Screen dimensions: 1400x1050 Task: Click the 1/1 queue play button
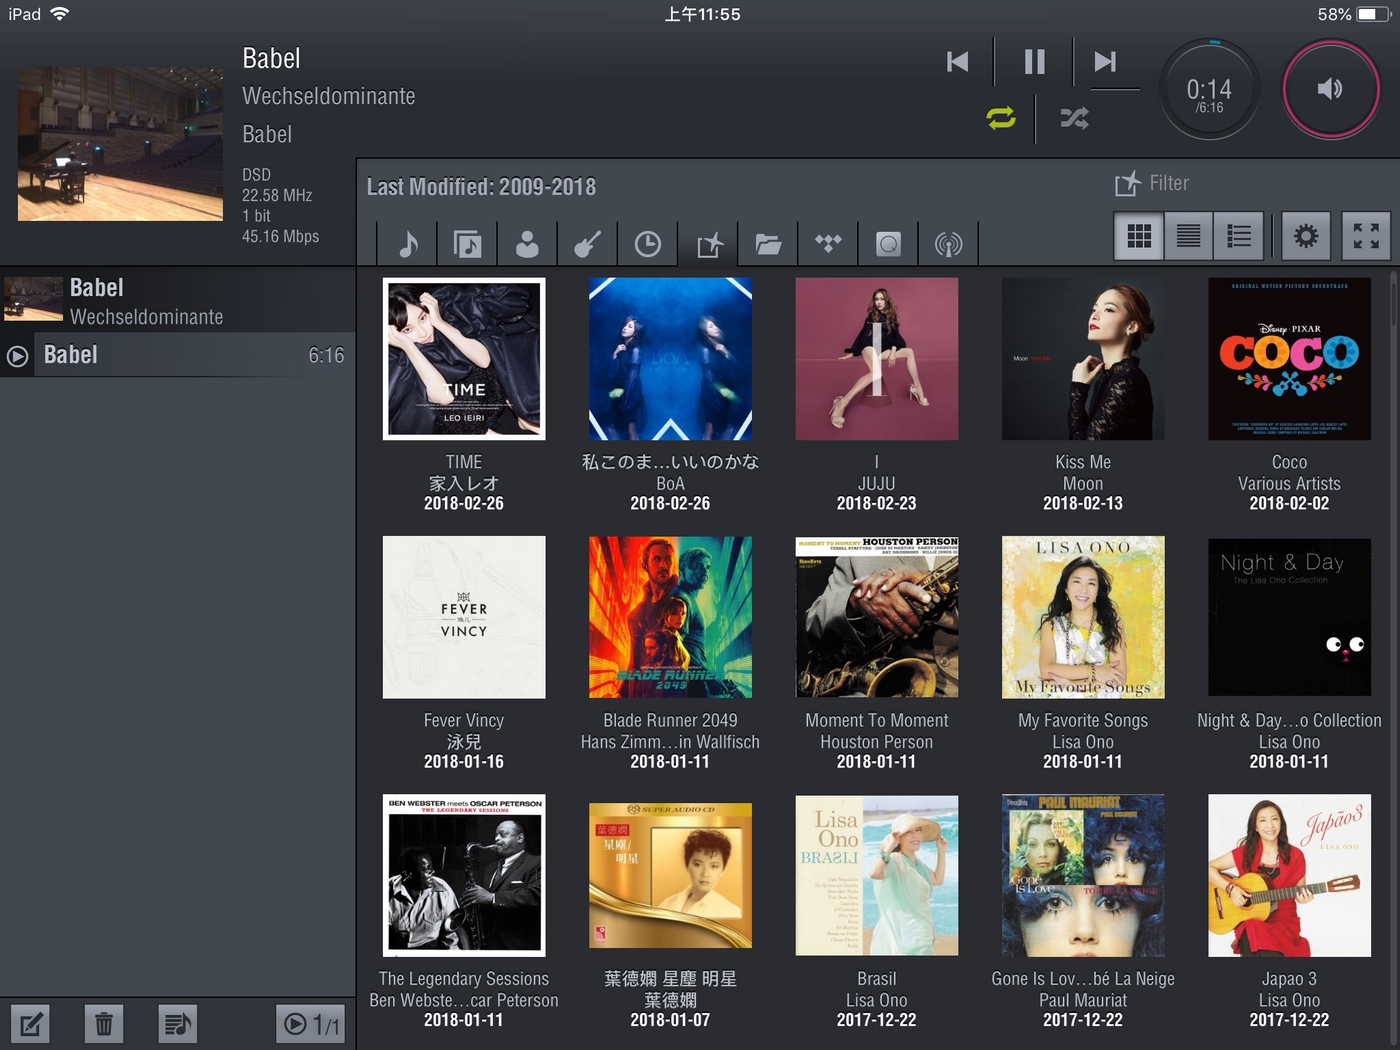click(x=310, y=1023)
